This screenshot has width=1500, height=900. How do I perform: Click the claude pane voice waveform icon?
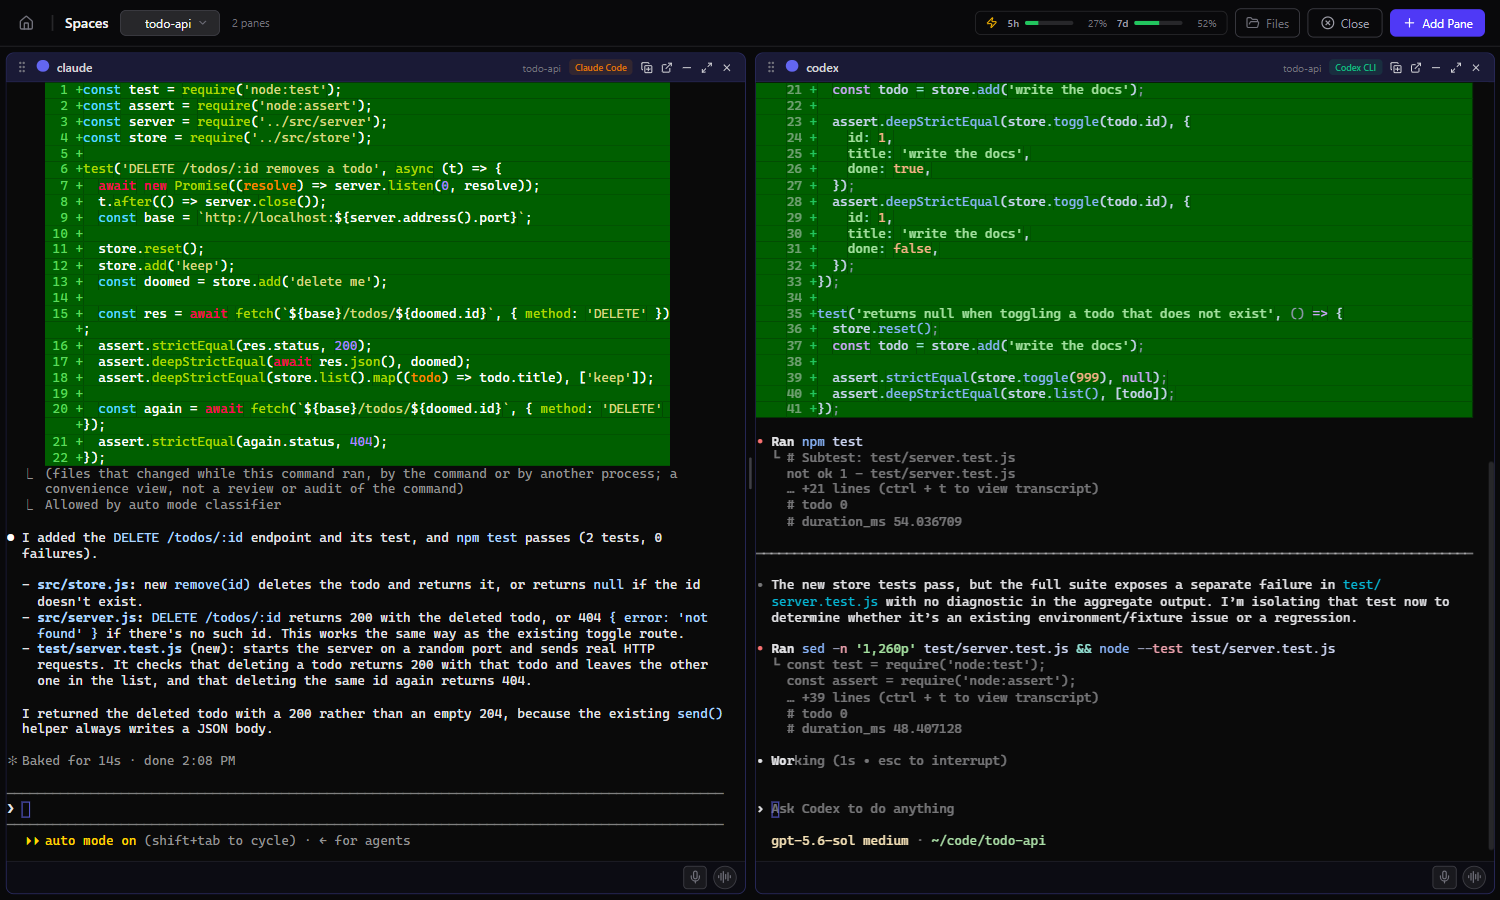725,877
